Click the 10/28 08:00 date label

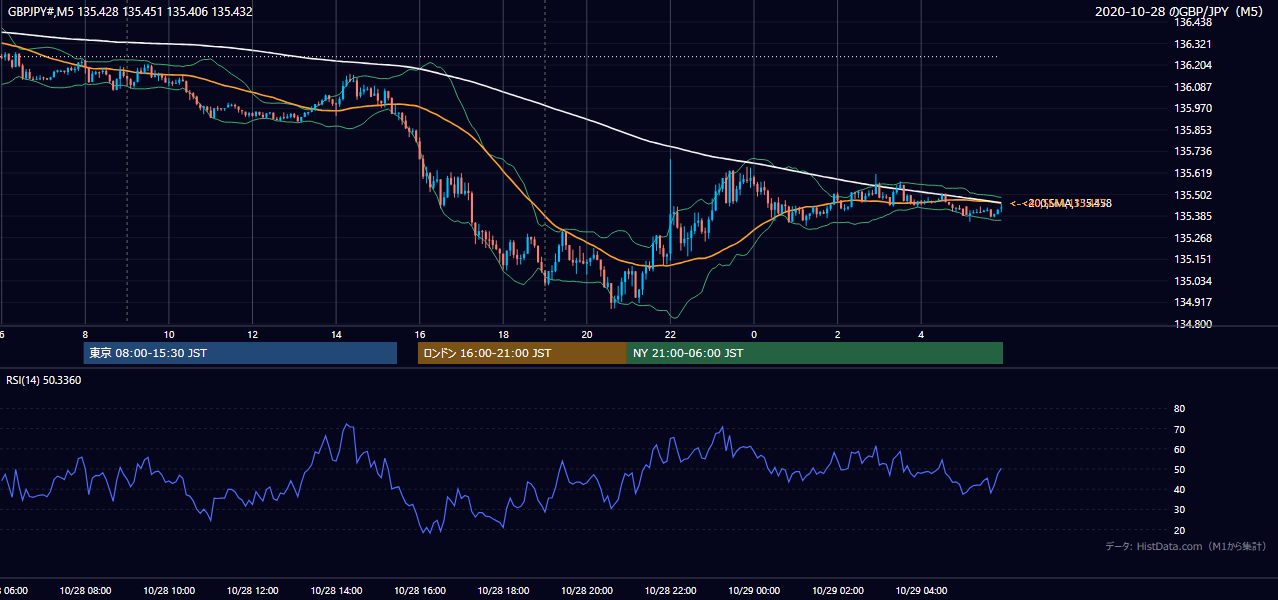(85, 591)
